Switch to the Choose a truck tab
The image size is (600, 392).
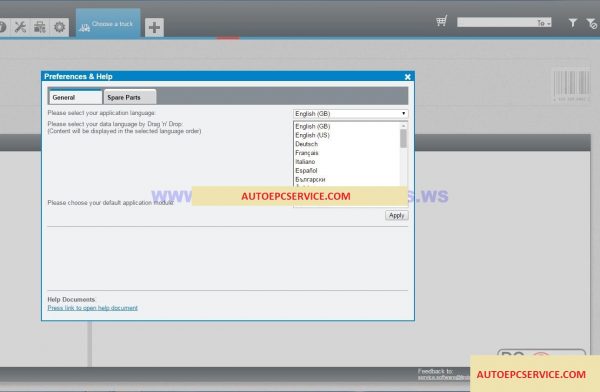point(108,24)
